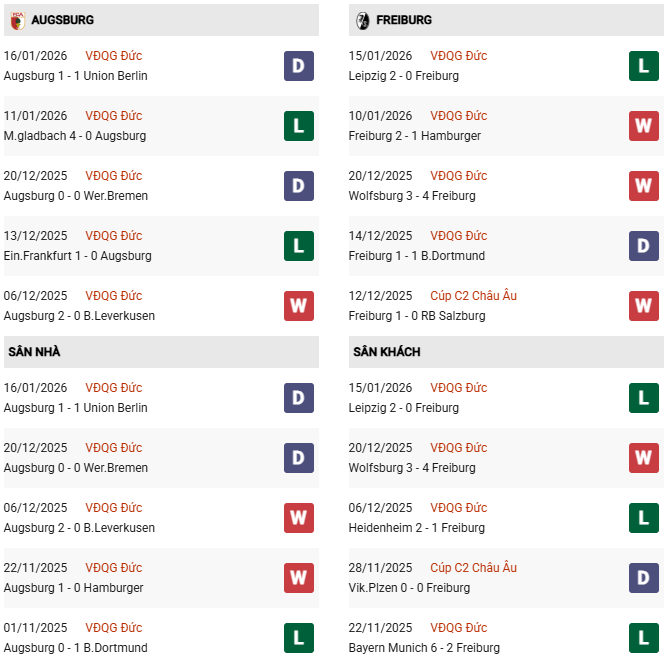This screenshot has width=670, height=665.
Task: Open the AUGSBURG team header
Action: point(63,20)
